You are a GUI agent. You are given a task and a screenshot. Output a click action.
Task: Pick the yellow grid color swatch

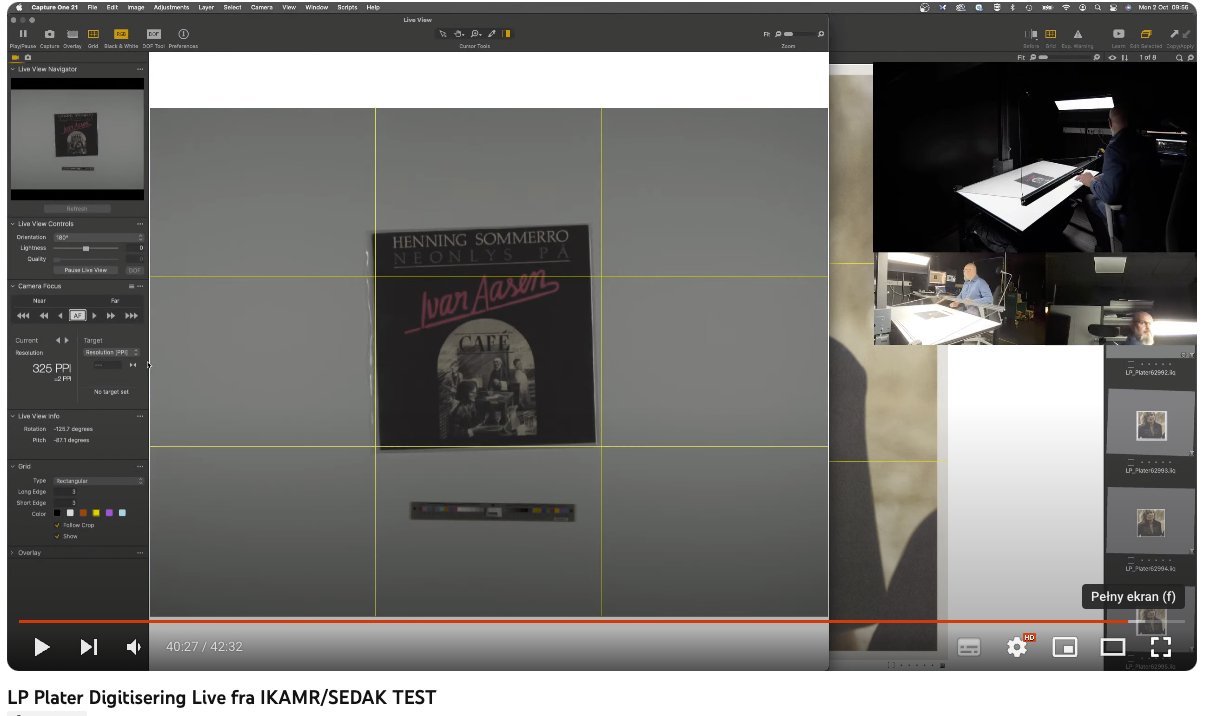click(x=96, y=513)
